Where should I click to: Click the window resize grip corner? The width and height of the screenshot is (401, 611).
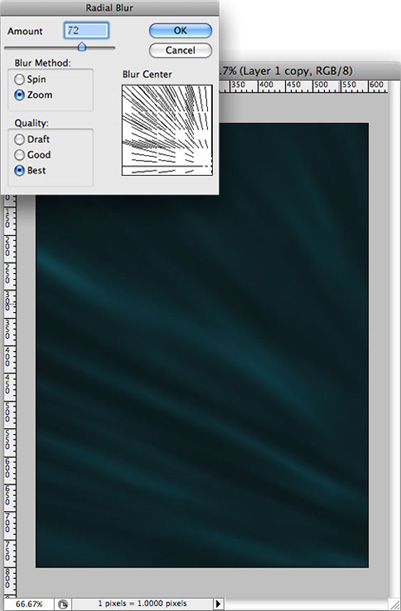coord(394,604)
